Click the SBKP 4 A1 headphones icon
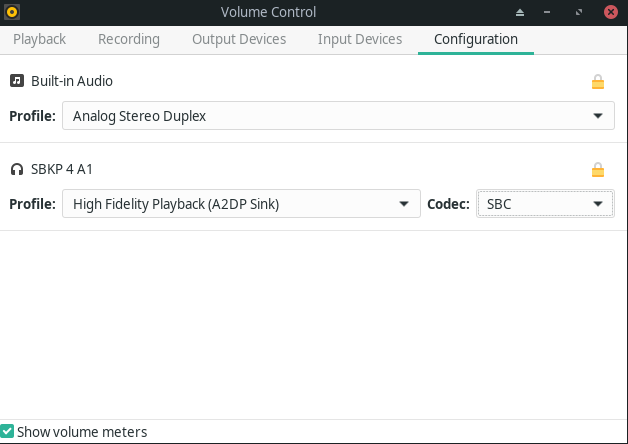The height and width of the screenshot is (444, 628). tap(17, 169)
